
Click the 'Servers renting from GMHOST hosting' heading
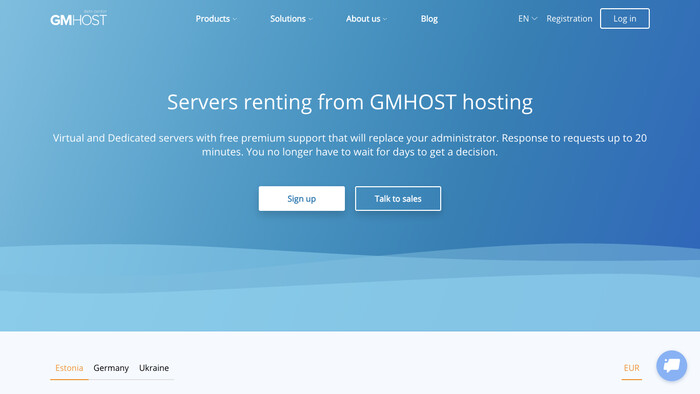pos(350,102)
